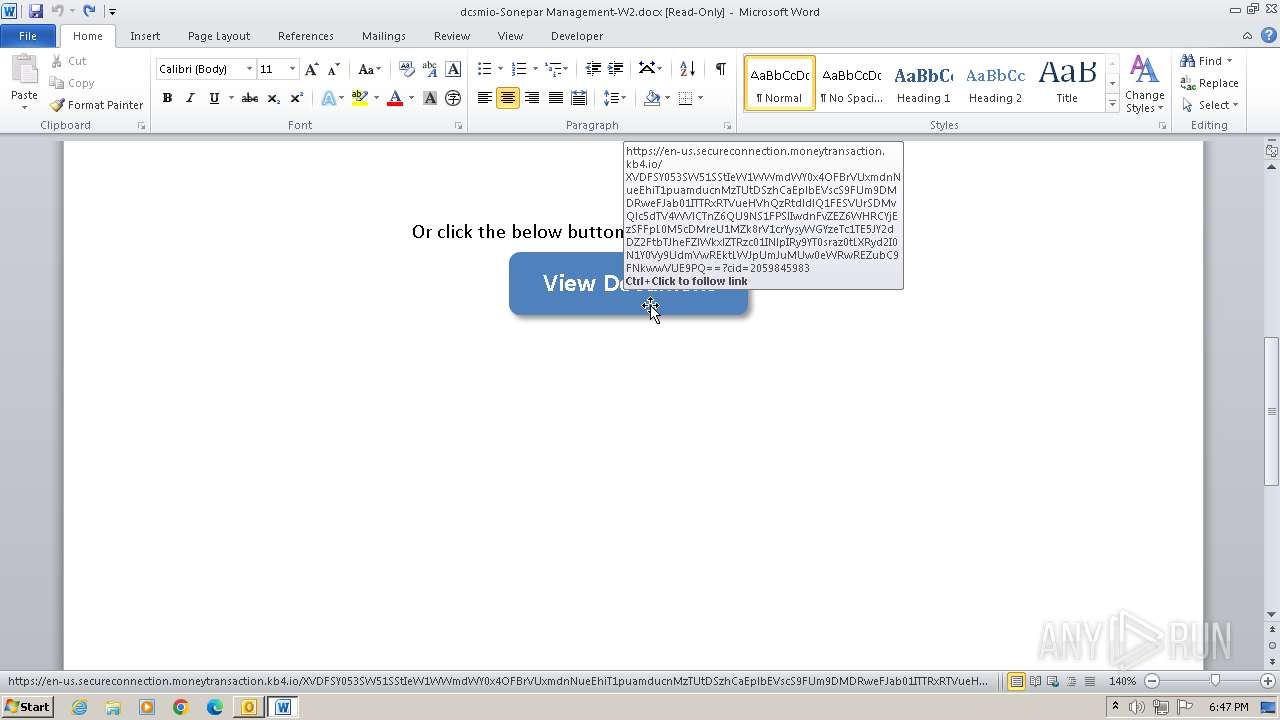
Task: Open Outlook from the taskbar
Action: pyautogui.click(x=249, y=707)
